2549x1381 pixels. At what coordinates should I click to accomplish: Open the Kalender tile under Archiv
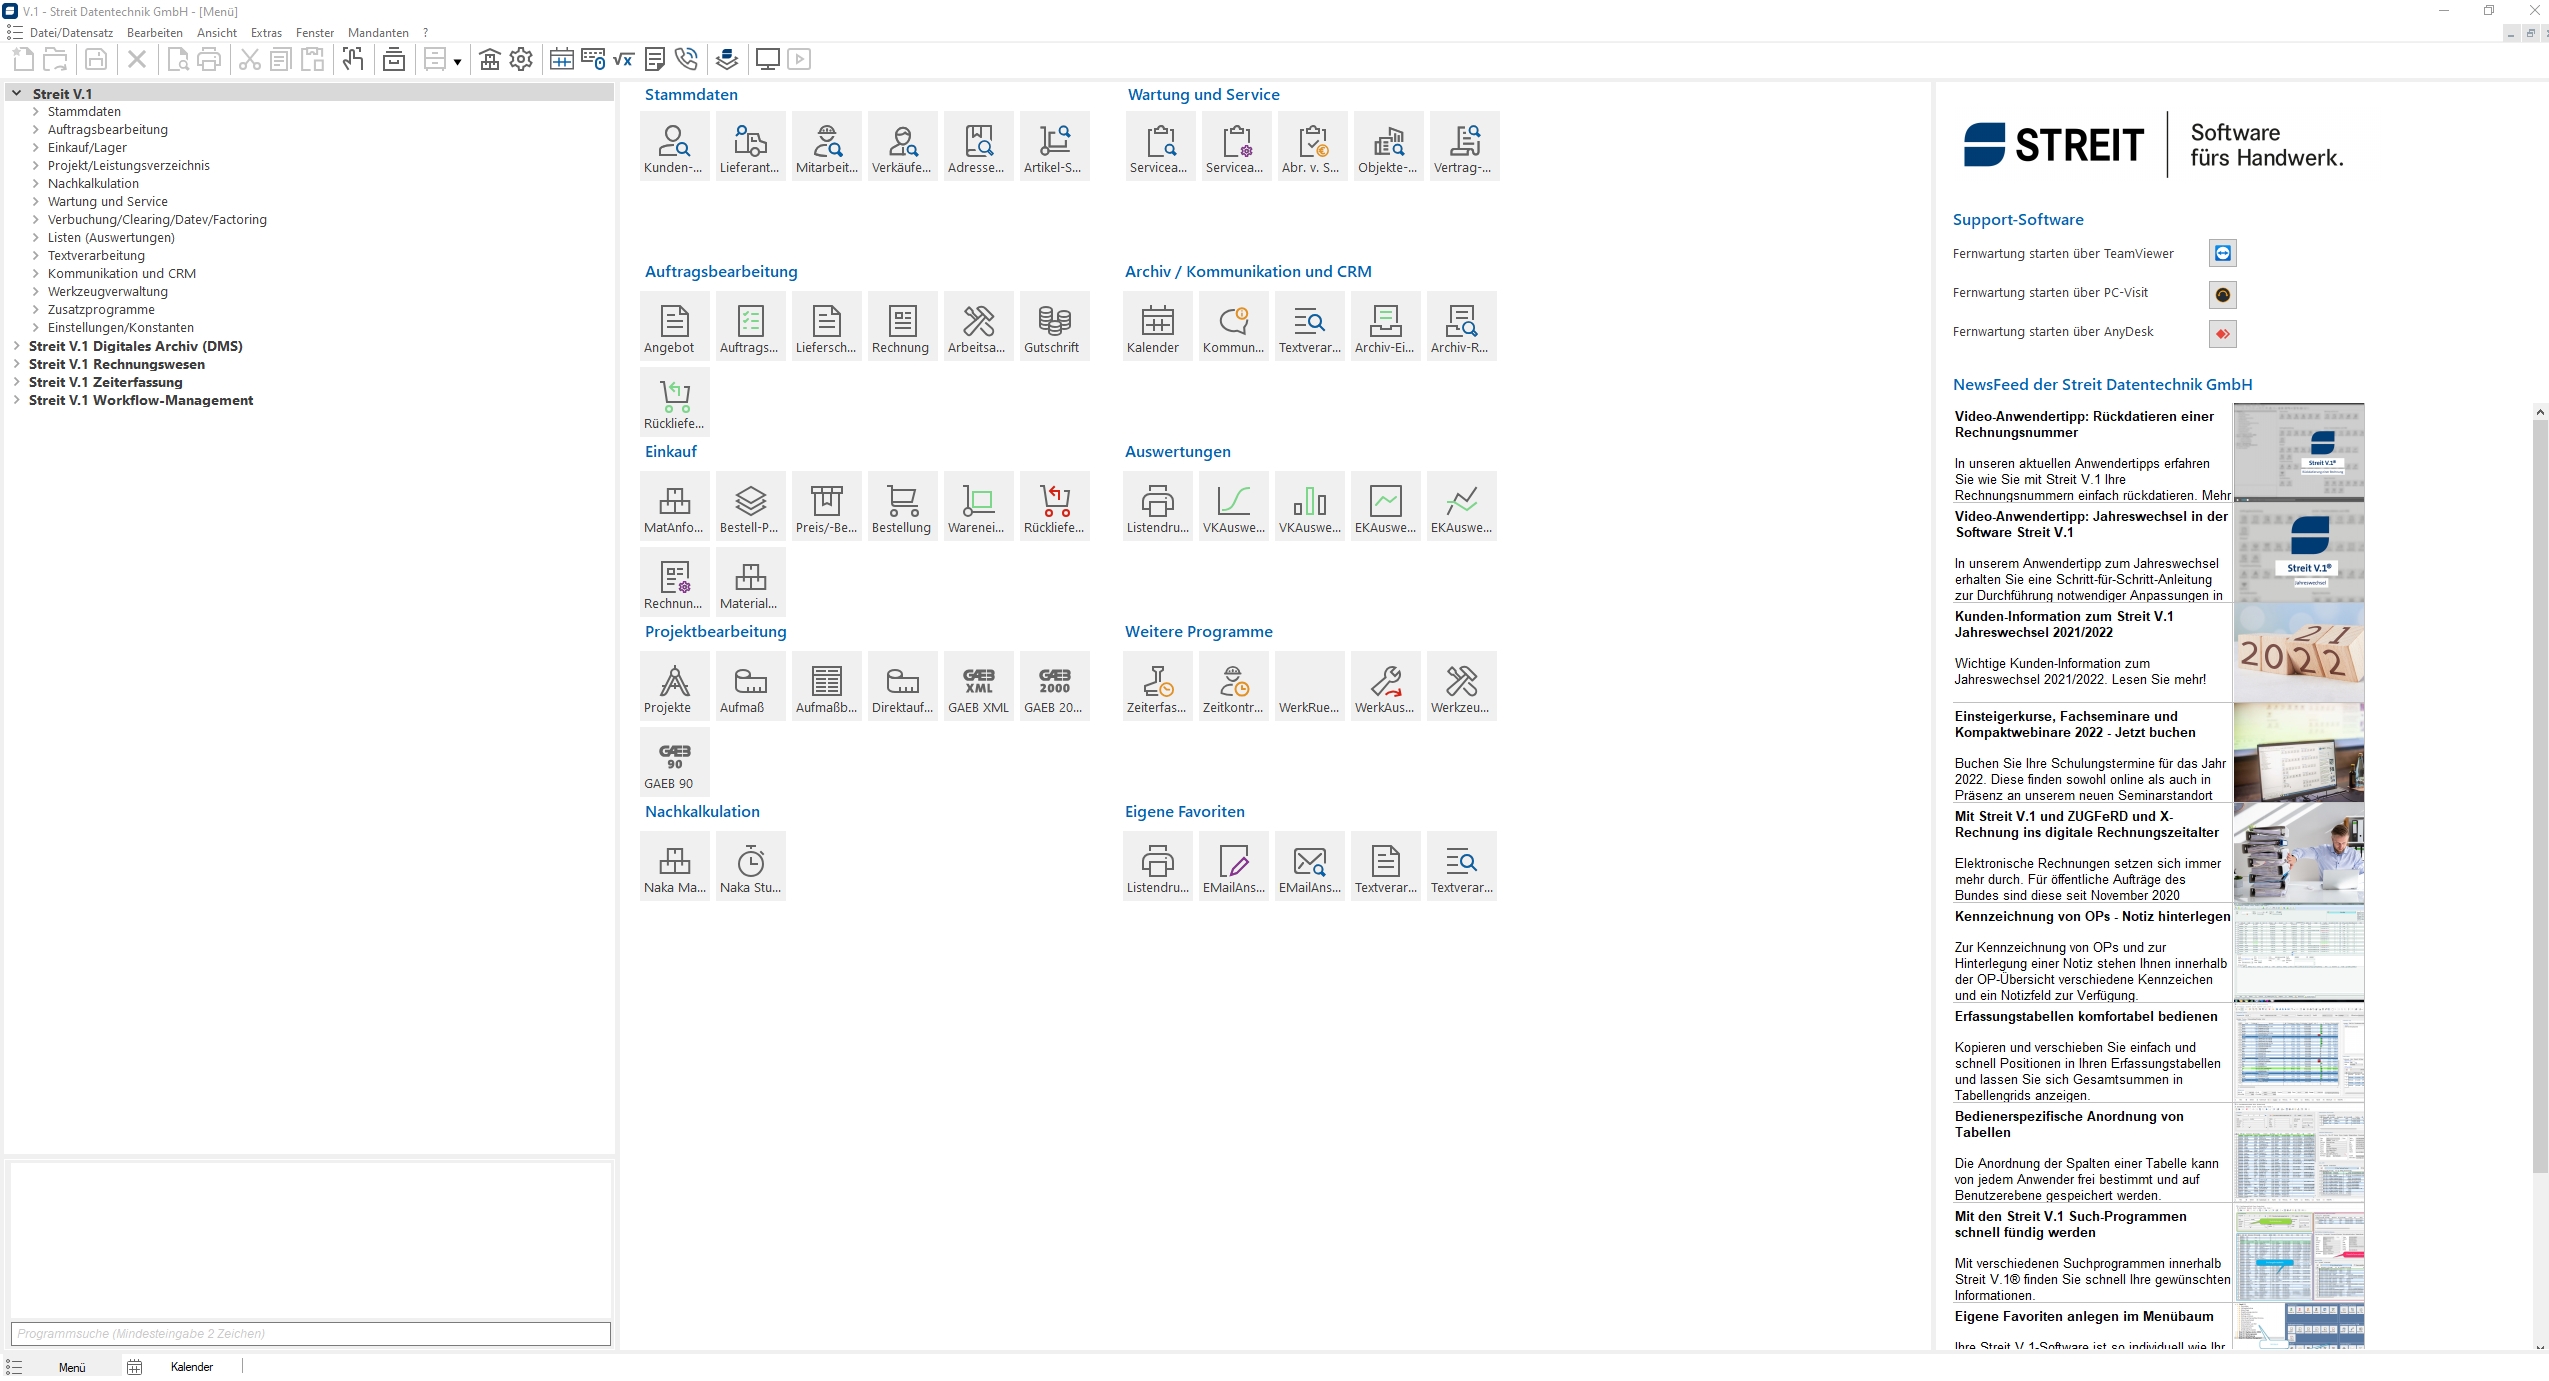(1157, 326)
